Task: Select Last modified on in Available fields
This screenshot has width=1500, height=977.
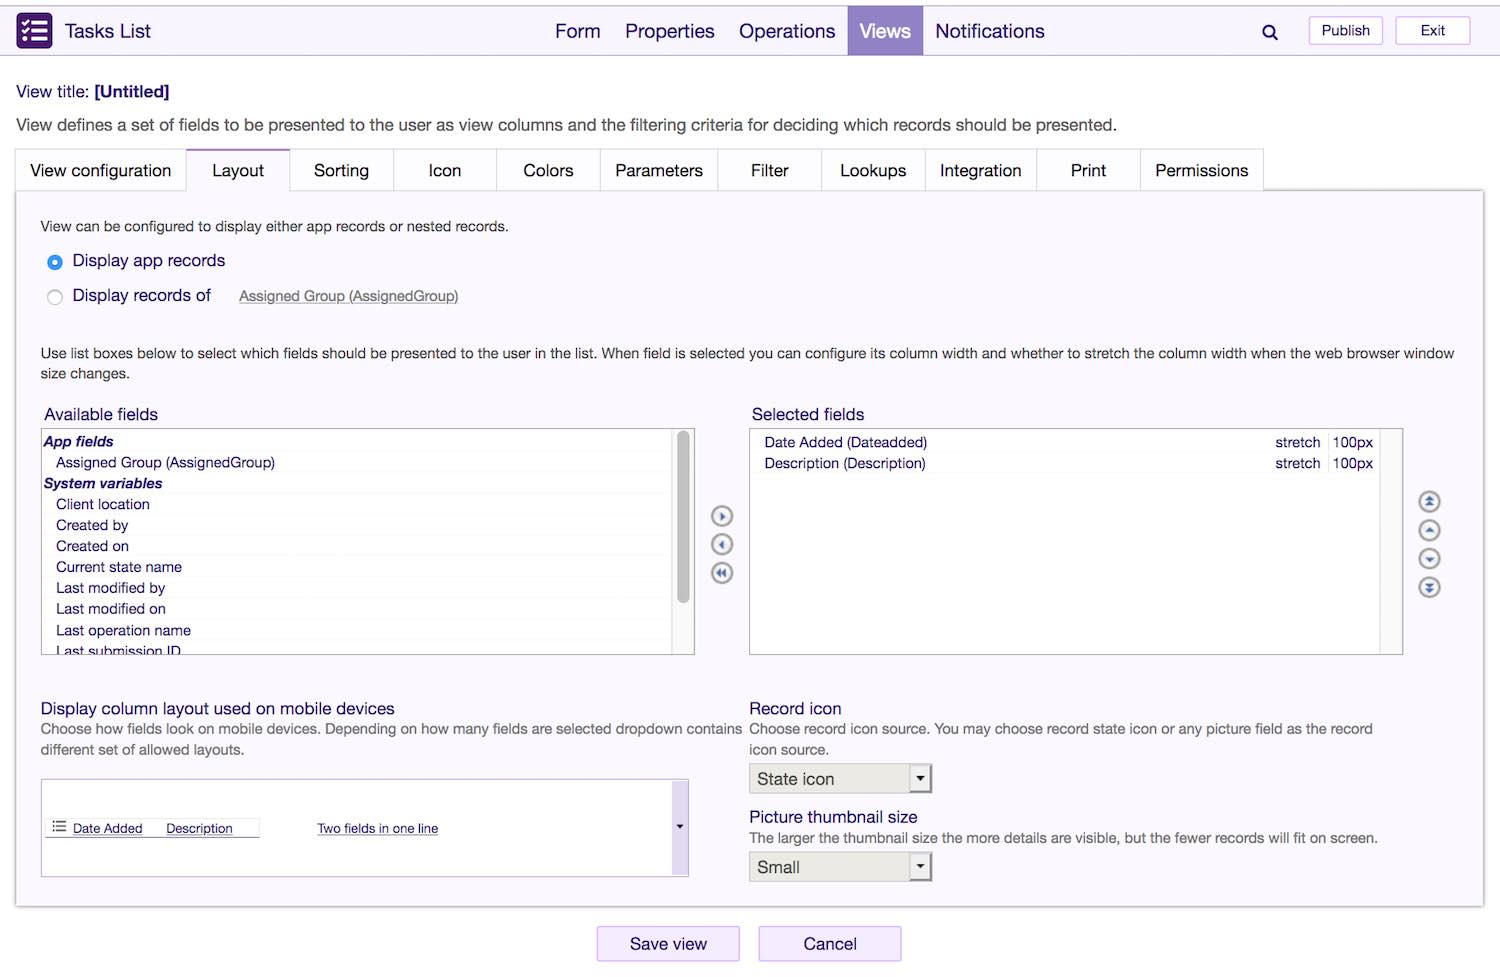Action: coord(111,609)
